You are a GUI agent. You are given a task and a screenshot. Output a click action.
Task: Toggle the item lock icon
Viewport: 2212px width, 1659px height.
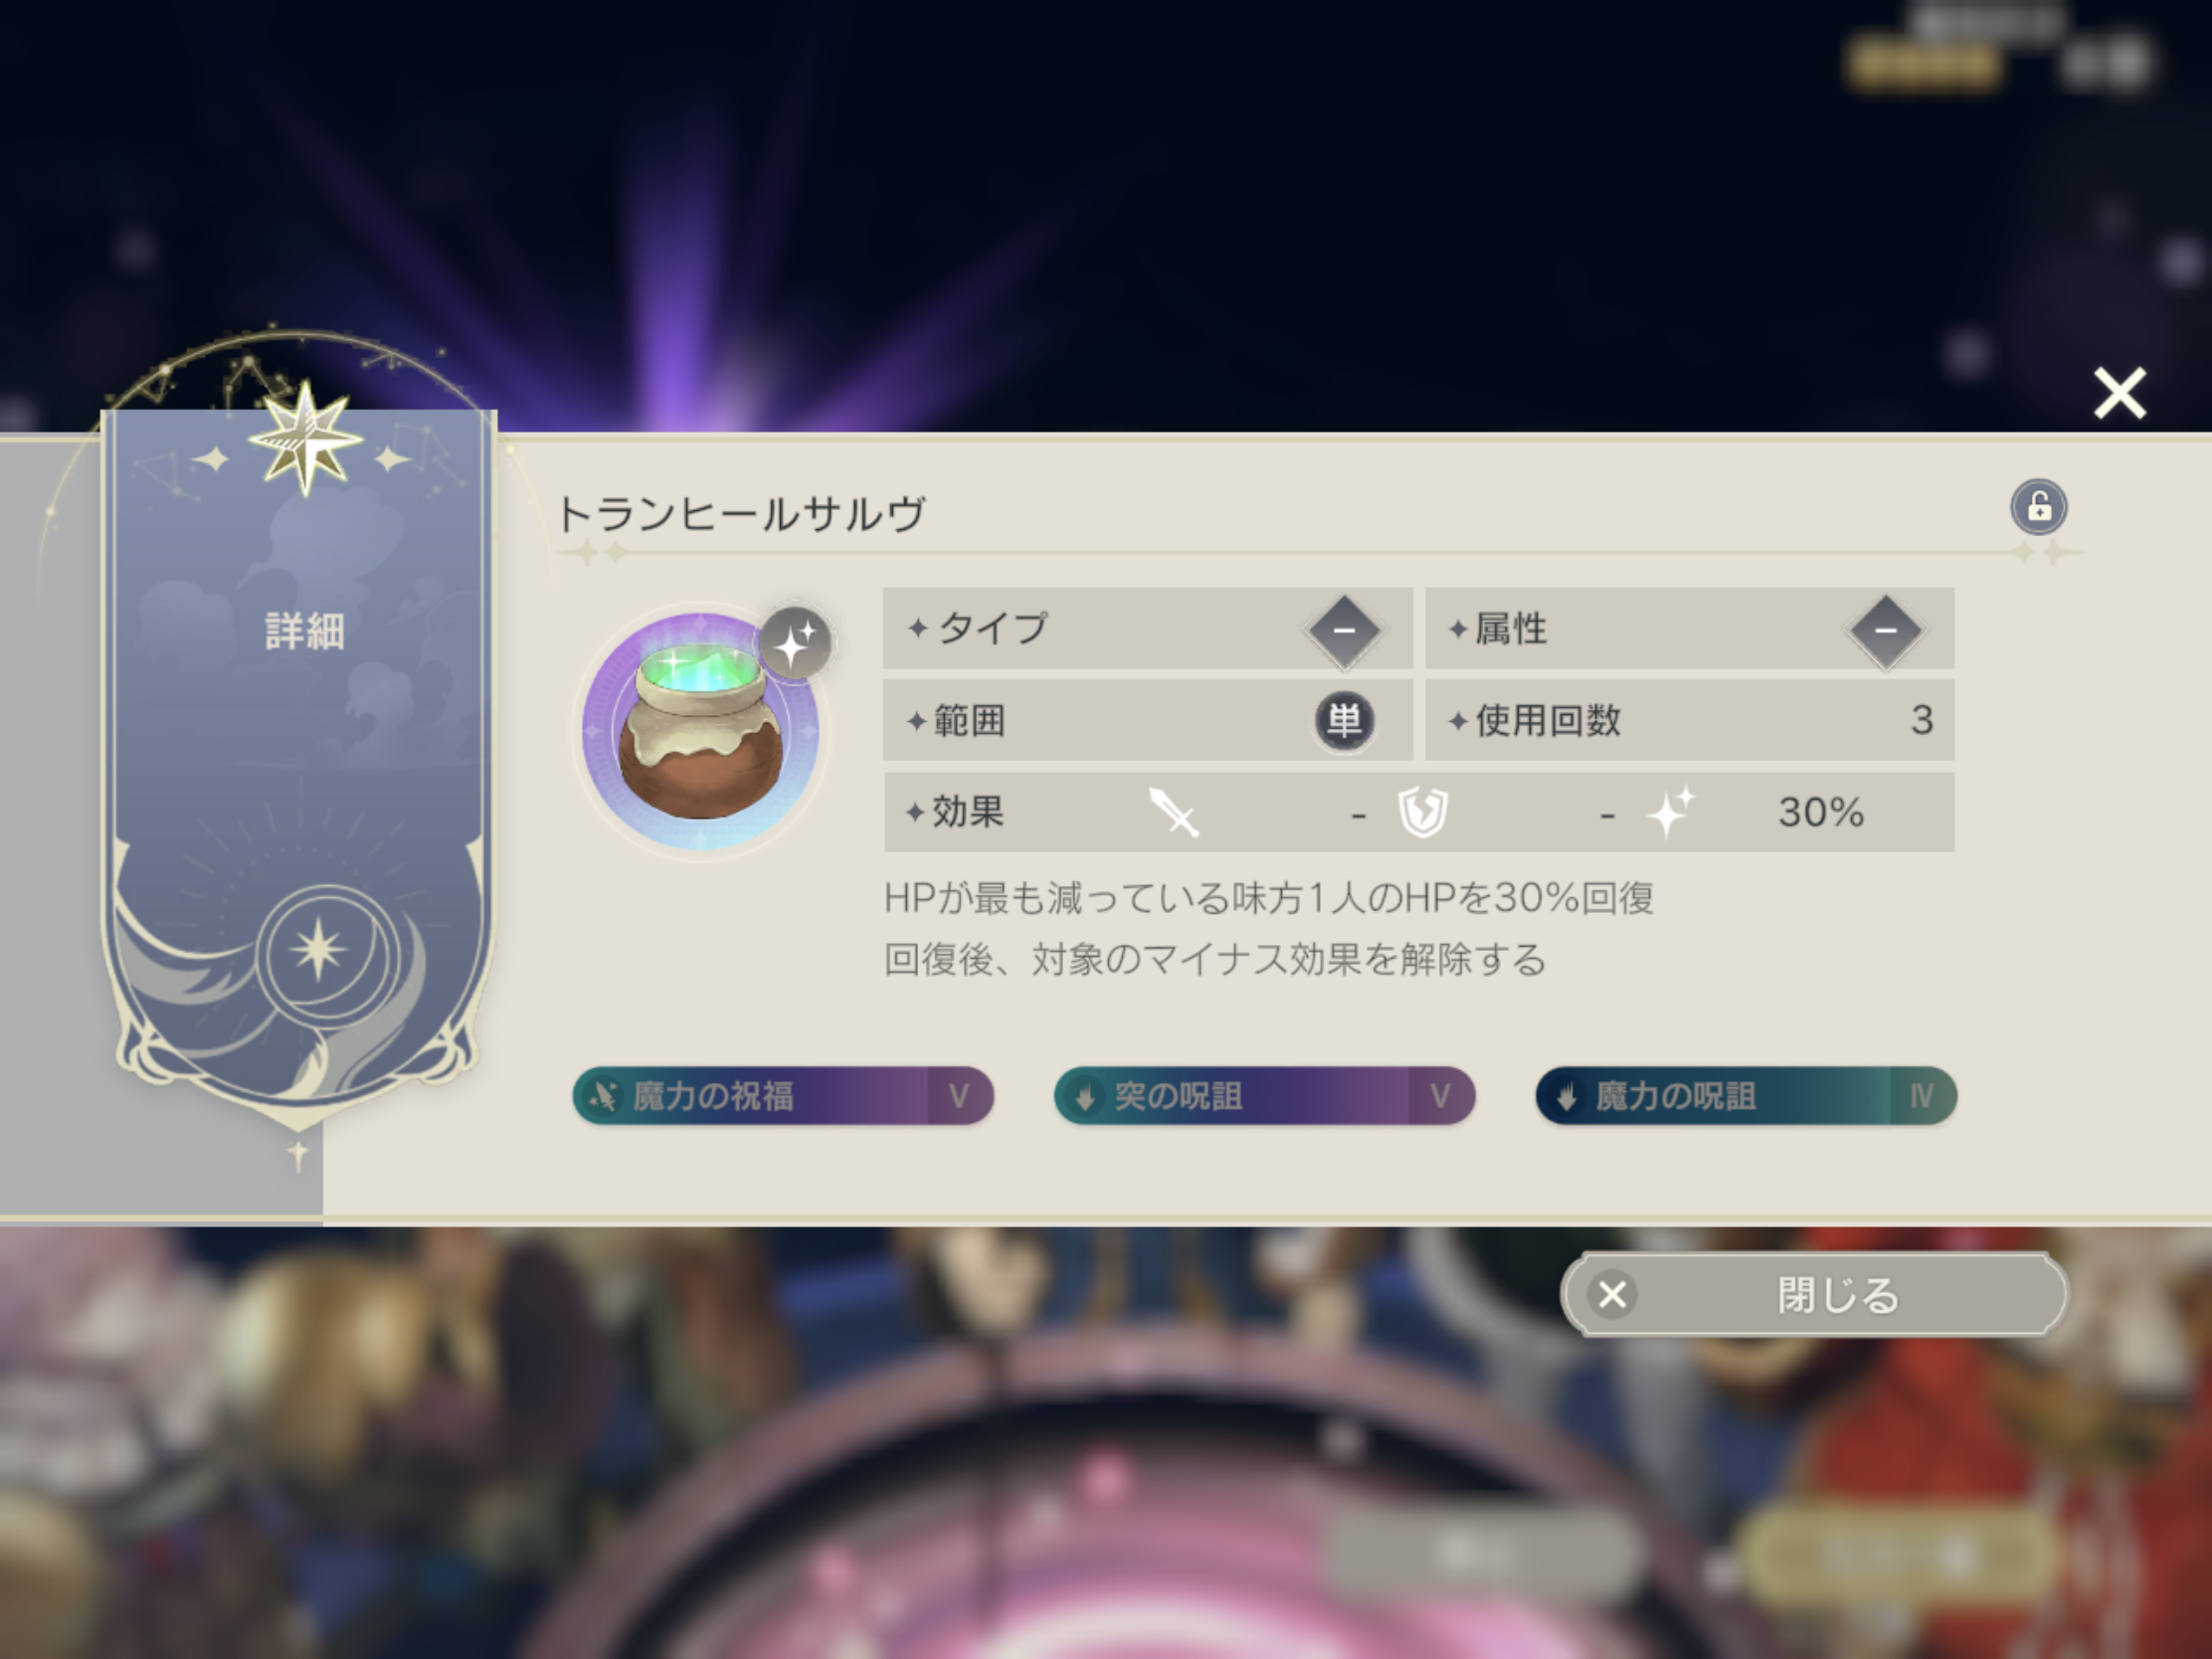pyautogui.click(x=2039, y=507)
